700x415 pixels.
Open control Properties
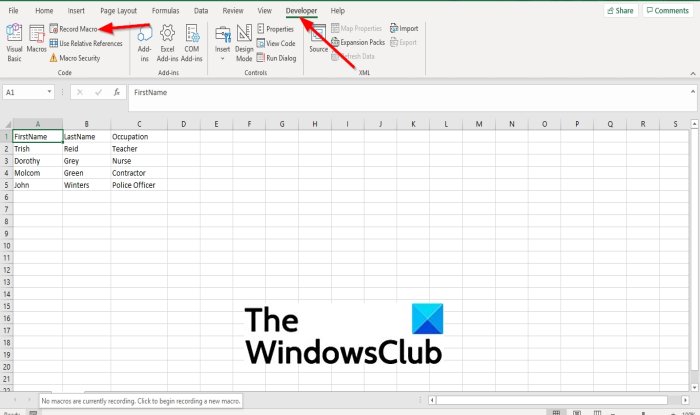point(275,29)
